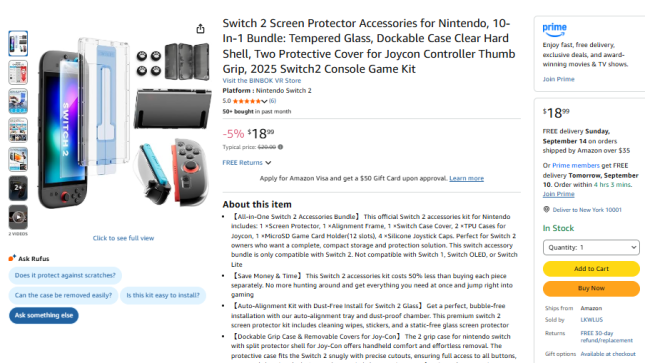Open the Learn more link for Amazon Visa
Image resolution: width=645 pixels, height=363 pixels.
click(466, 178)
